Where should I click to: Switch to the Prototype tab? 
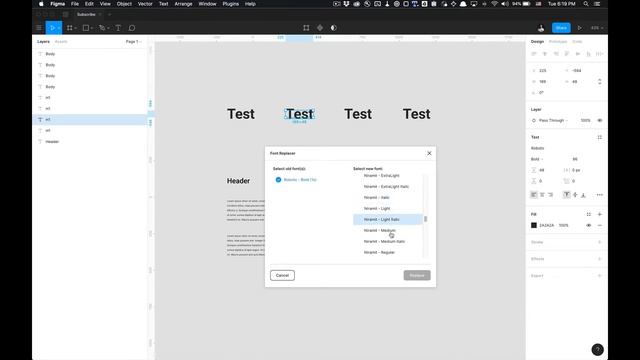click(558, 42)
